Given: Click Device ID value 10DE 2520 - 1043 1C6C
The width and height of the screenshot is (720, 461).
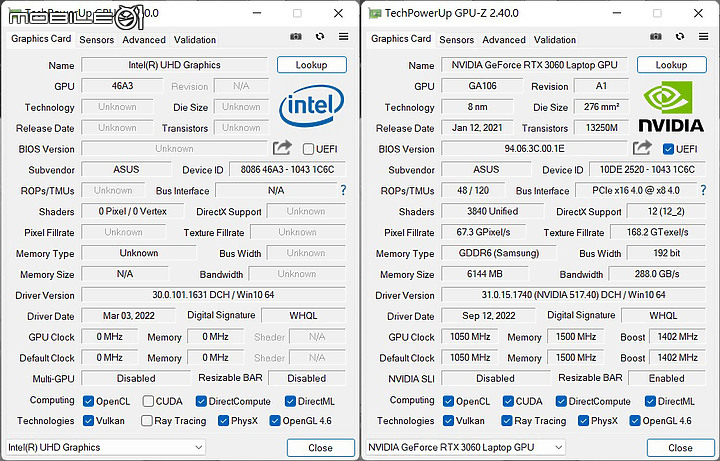Looking at the screenshot, I should coord(647,169).
